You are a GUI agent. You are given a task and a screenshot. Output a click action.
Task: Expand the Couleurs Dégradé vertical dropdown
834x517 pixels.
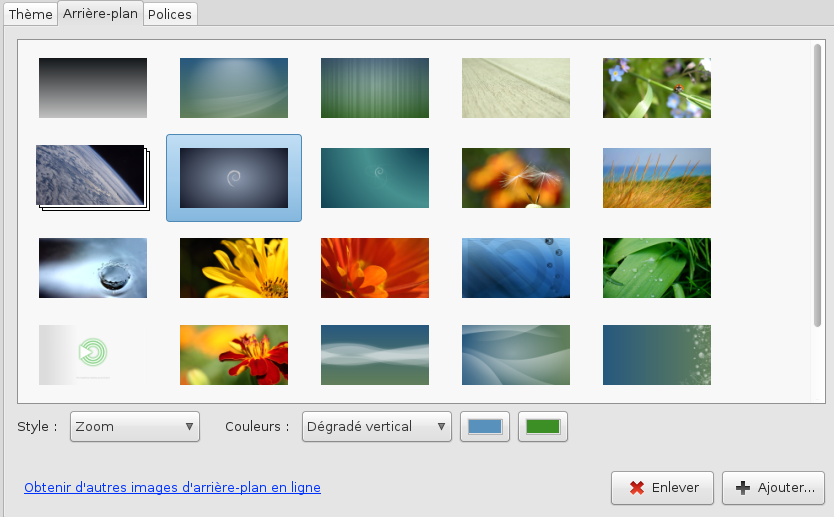376,427
